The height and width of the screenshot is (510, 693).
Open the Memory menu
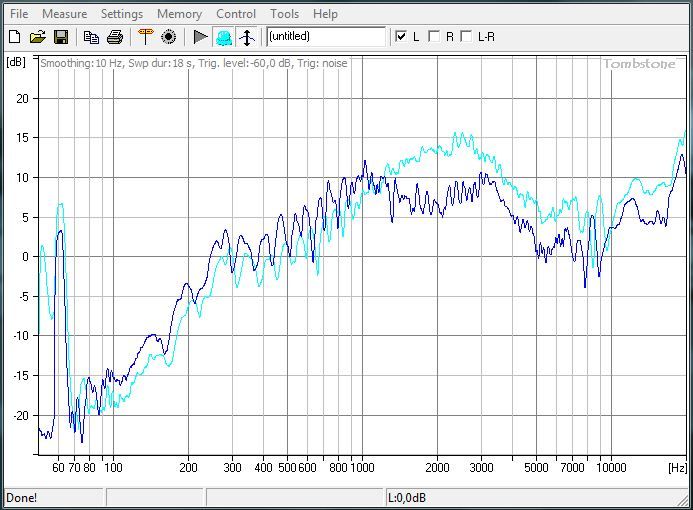pos(179,14)
